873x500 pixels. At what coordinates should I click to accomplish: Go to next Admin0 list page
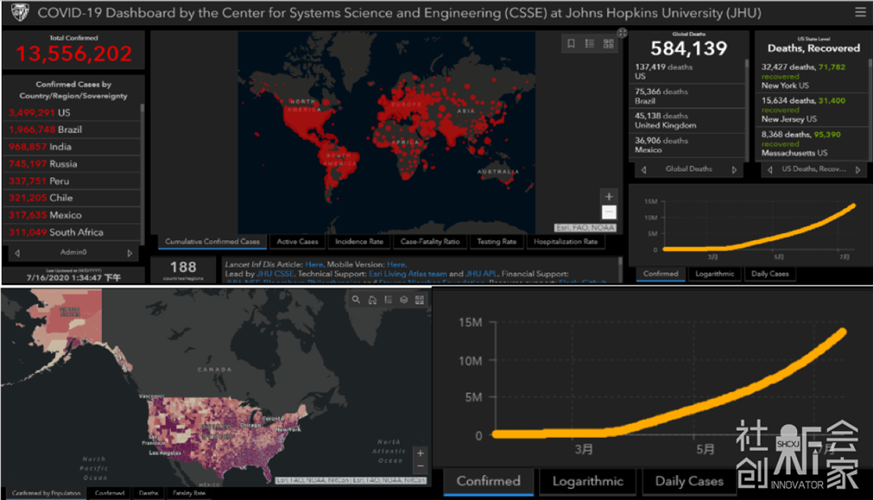130,253
